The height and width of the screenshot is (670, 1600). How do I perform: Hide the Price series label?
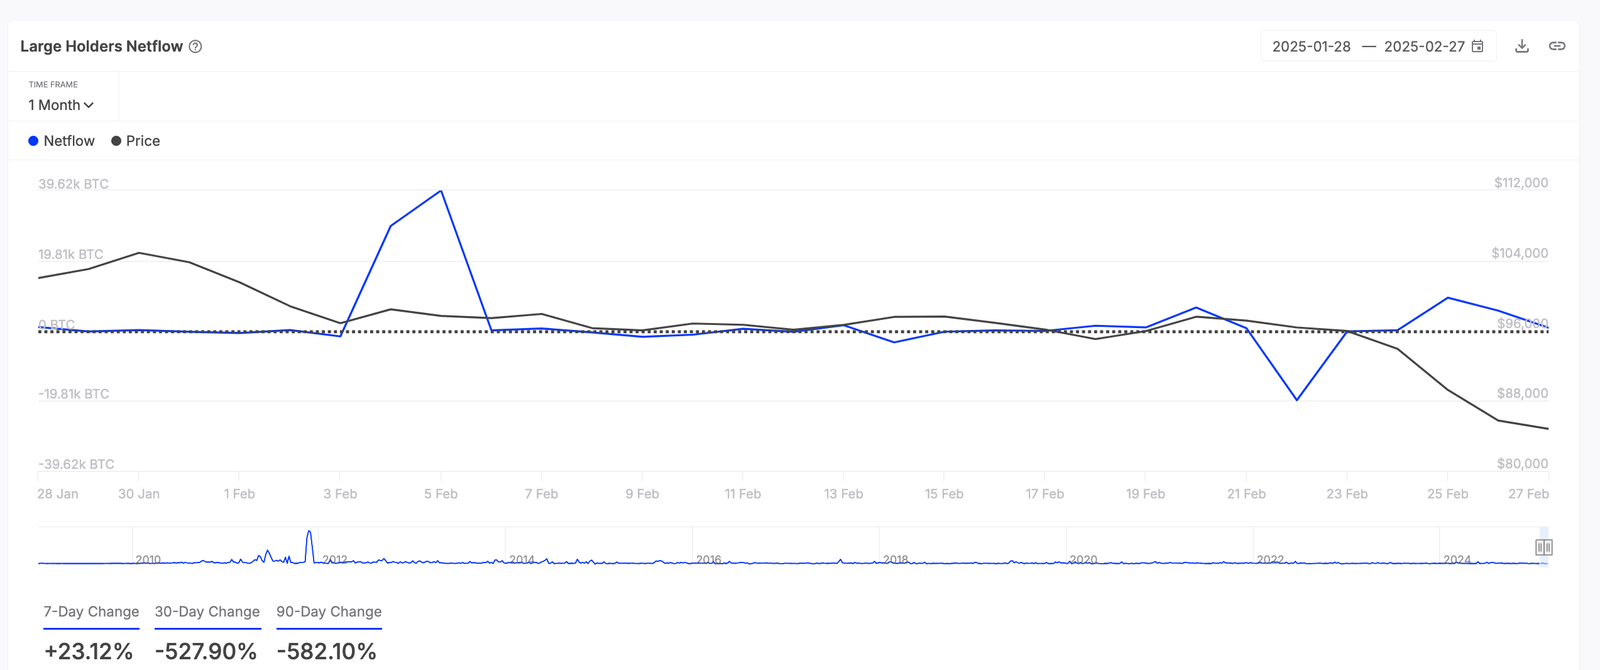tap(143, 141)
